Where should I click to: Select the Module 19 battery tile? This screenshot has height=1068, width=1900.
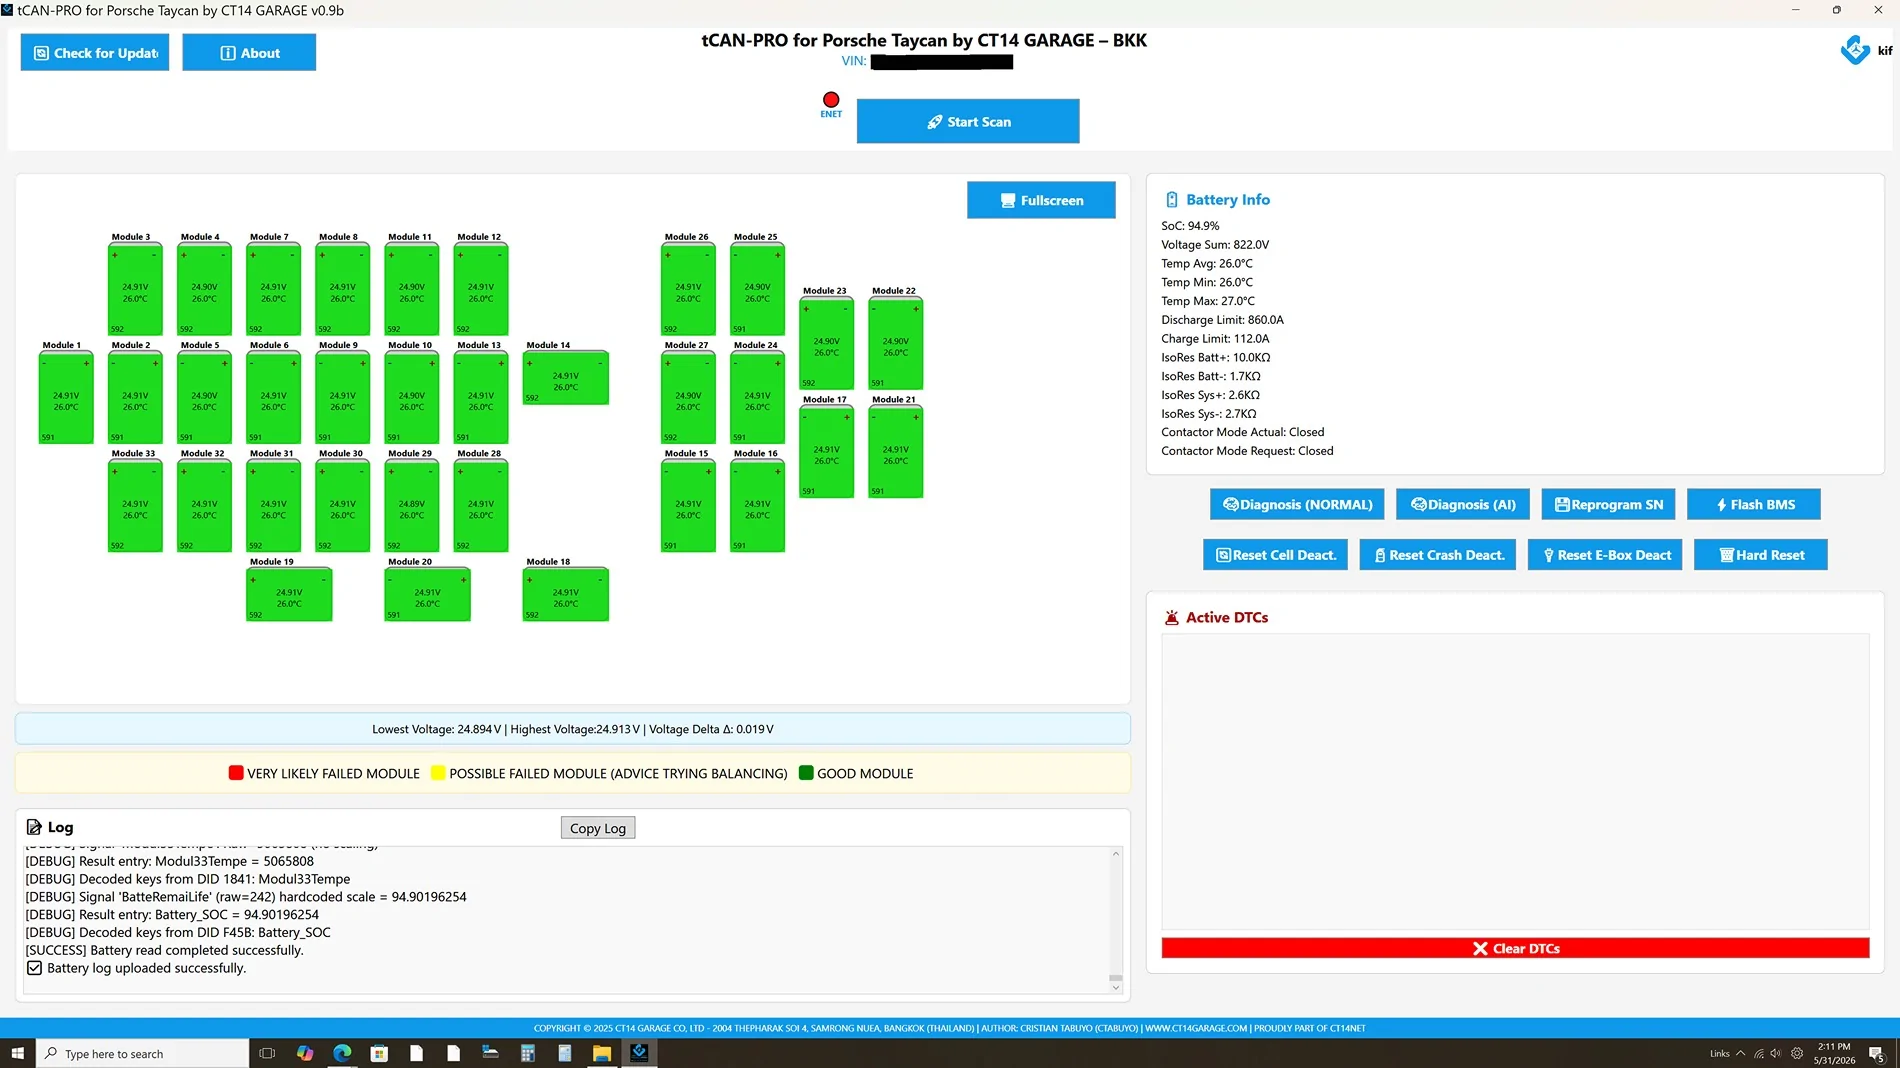click(289, 594)
